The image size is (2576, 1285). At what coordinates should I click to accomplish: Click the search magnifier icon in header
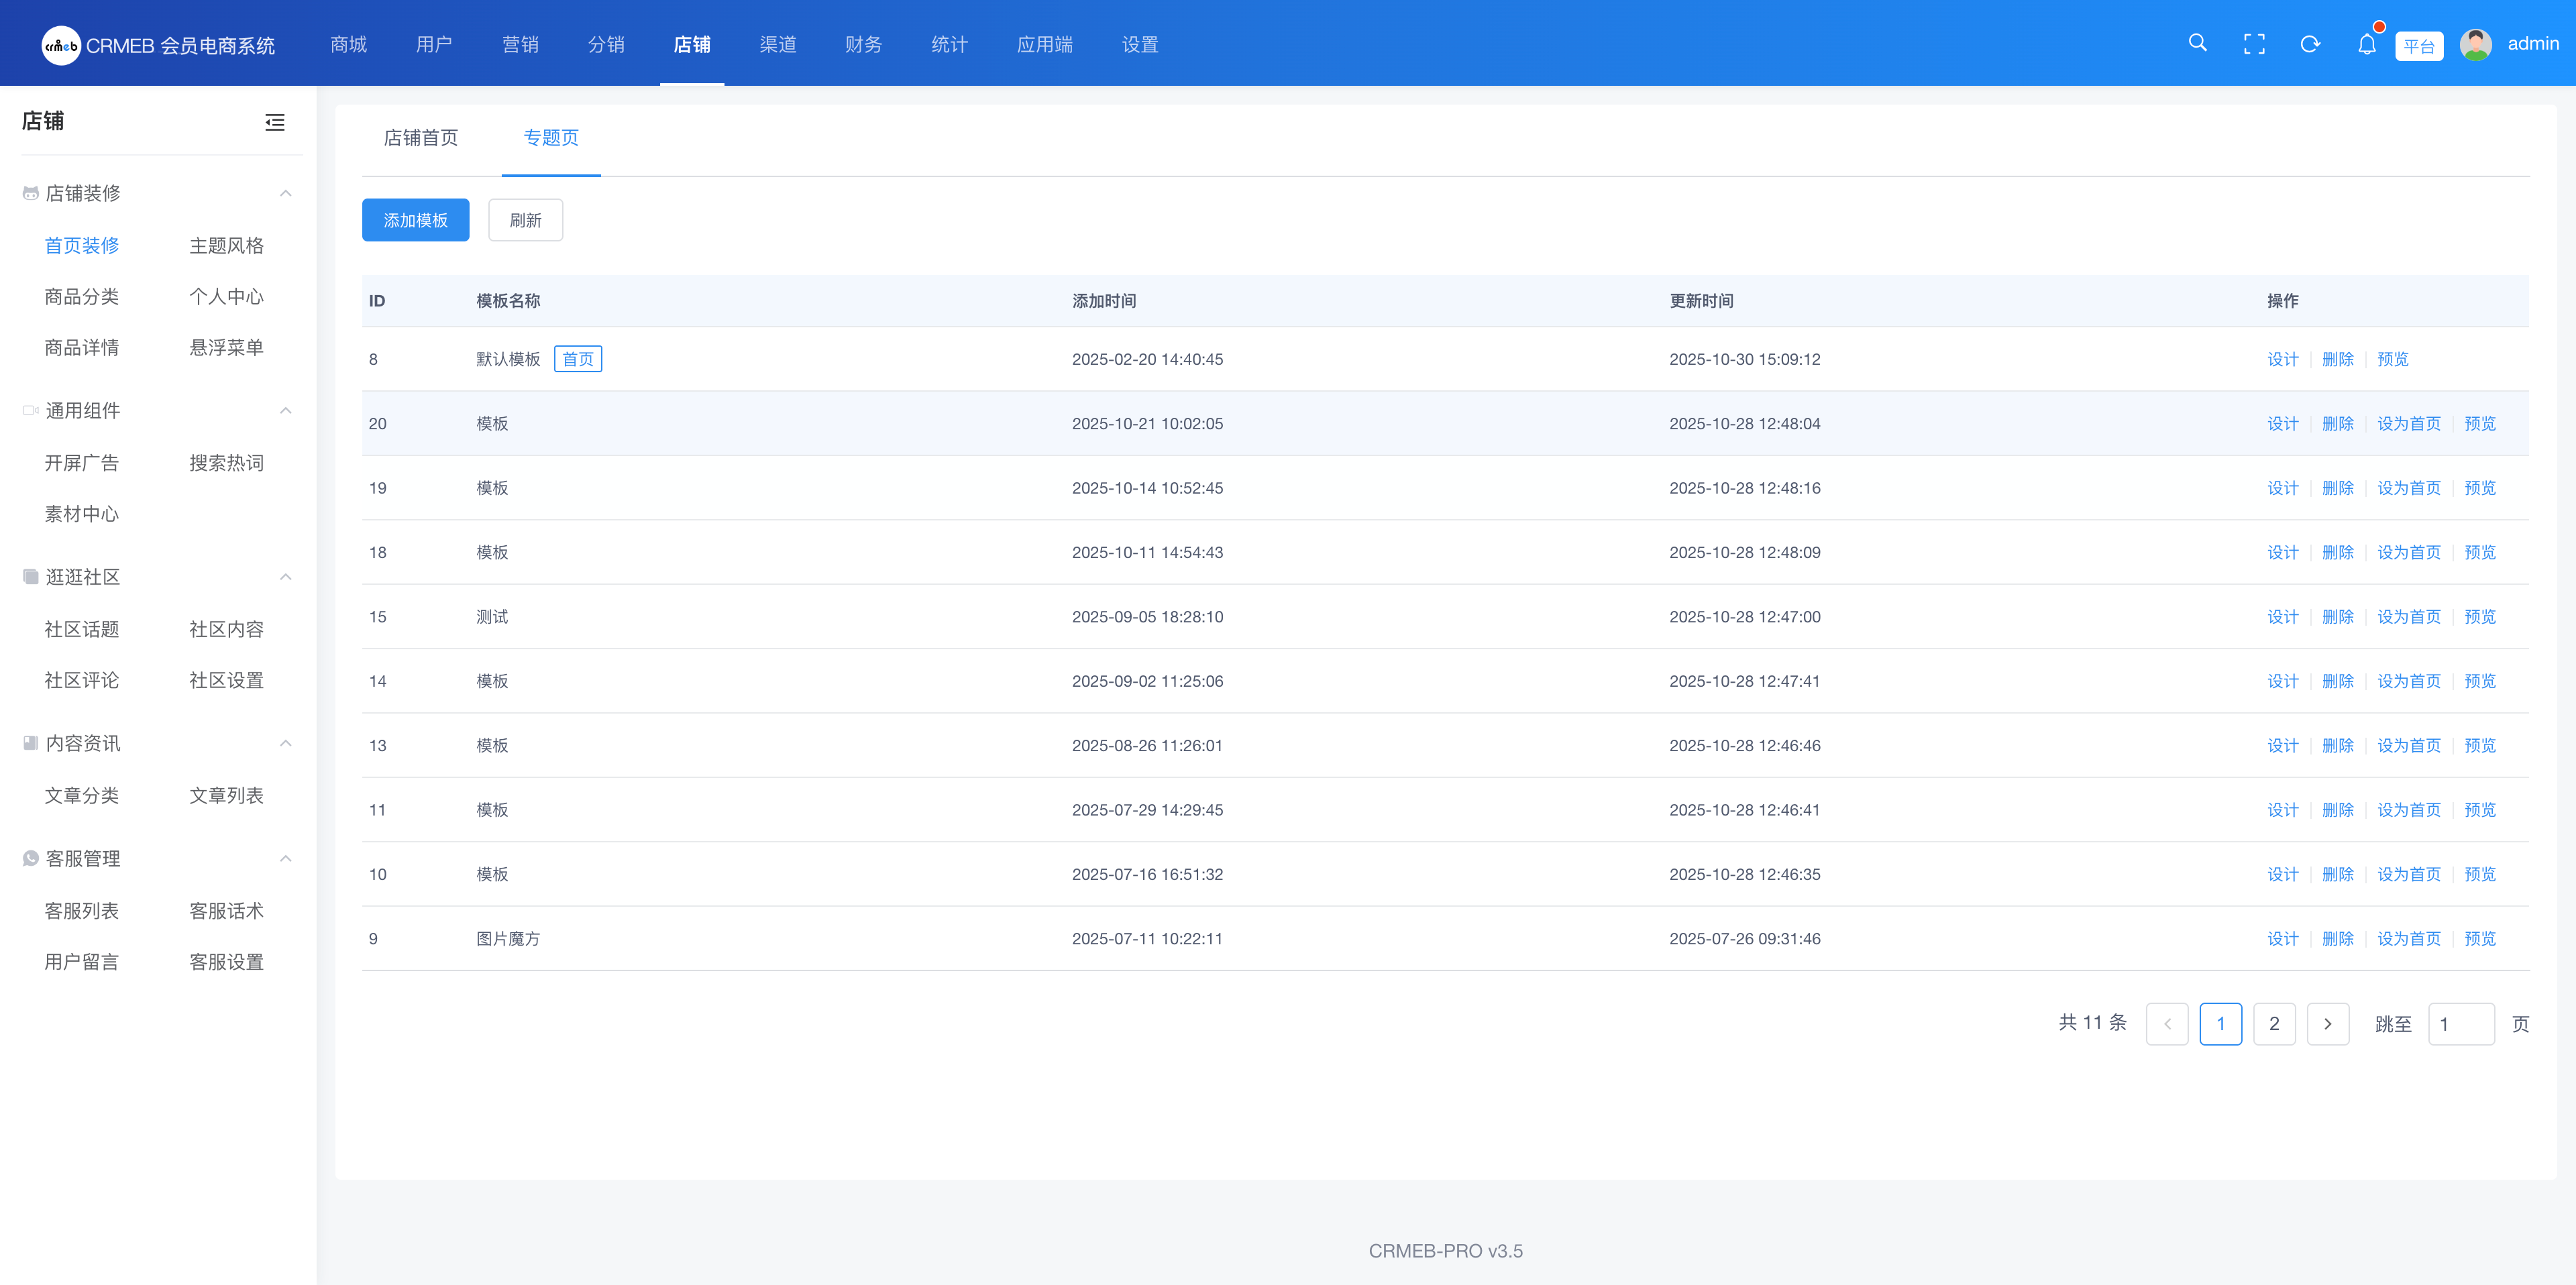click(x=2197, y=43)
